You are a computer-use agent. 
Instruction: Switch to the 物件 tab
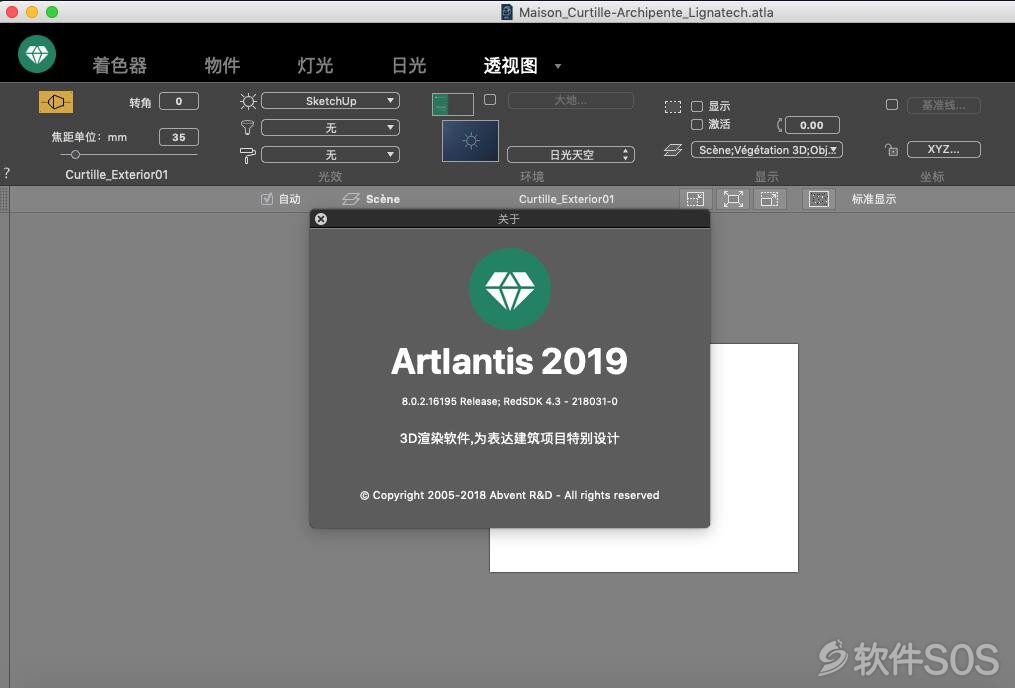[x=222, y=65]
